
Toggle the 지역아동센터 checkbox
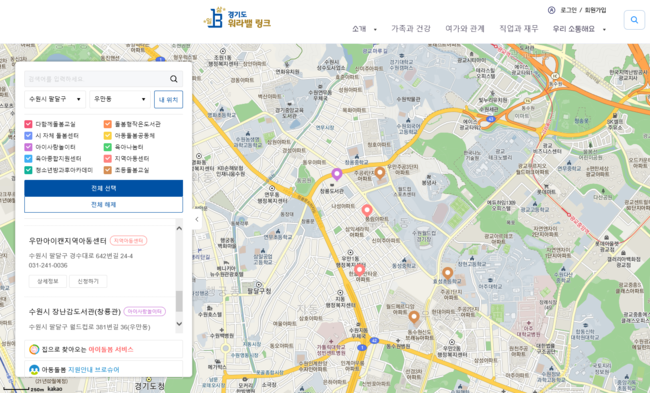click(107, 158)
